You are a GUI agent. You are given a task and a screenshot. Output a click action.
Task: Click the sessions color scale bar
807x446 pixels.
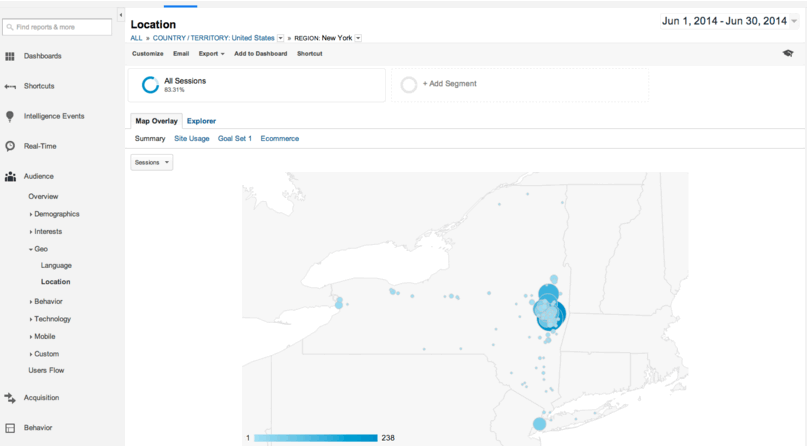[315, 438]
